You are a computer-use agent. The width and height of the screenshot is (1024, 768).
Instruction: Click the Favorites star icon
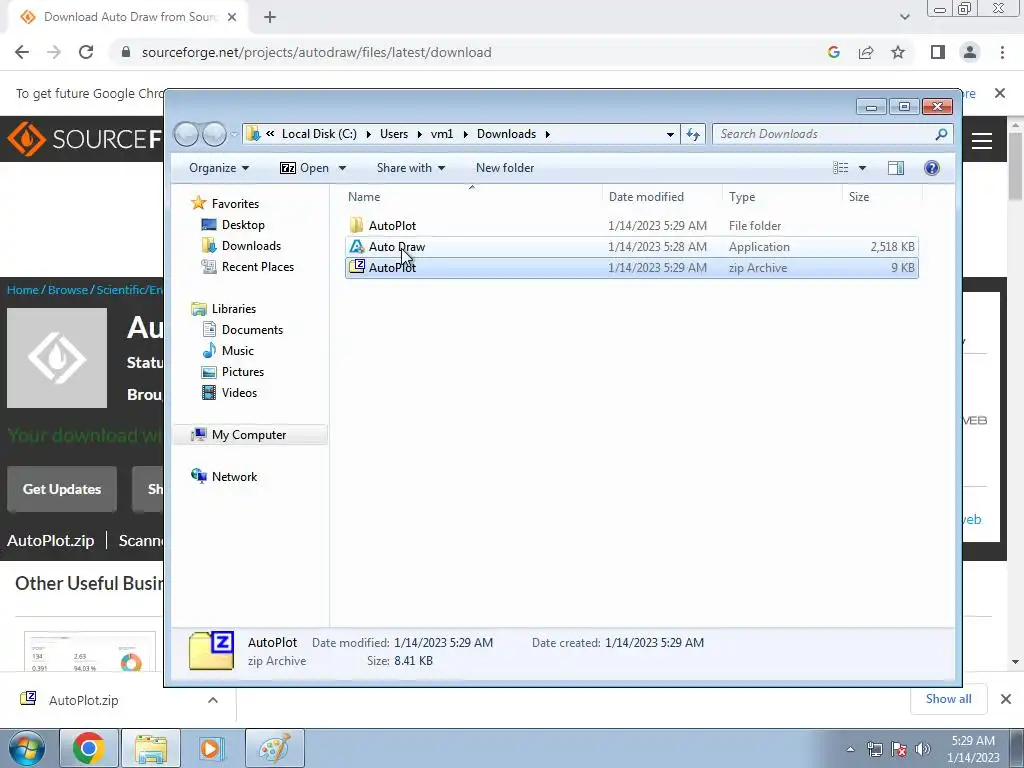click(x=199, y=203)
